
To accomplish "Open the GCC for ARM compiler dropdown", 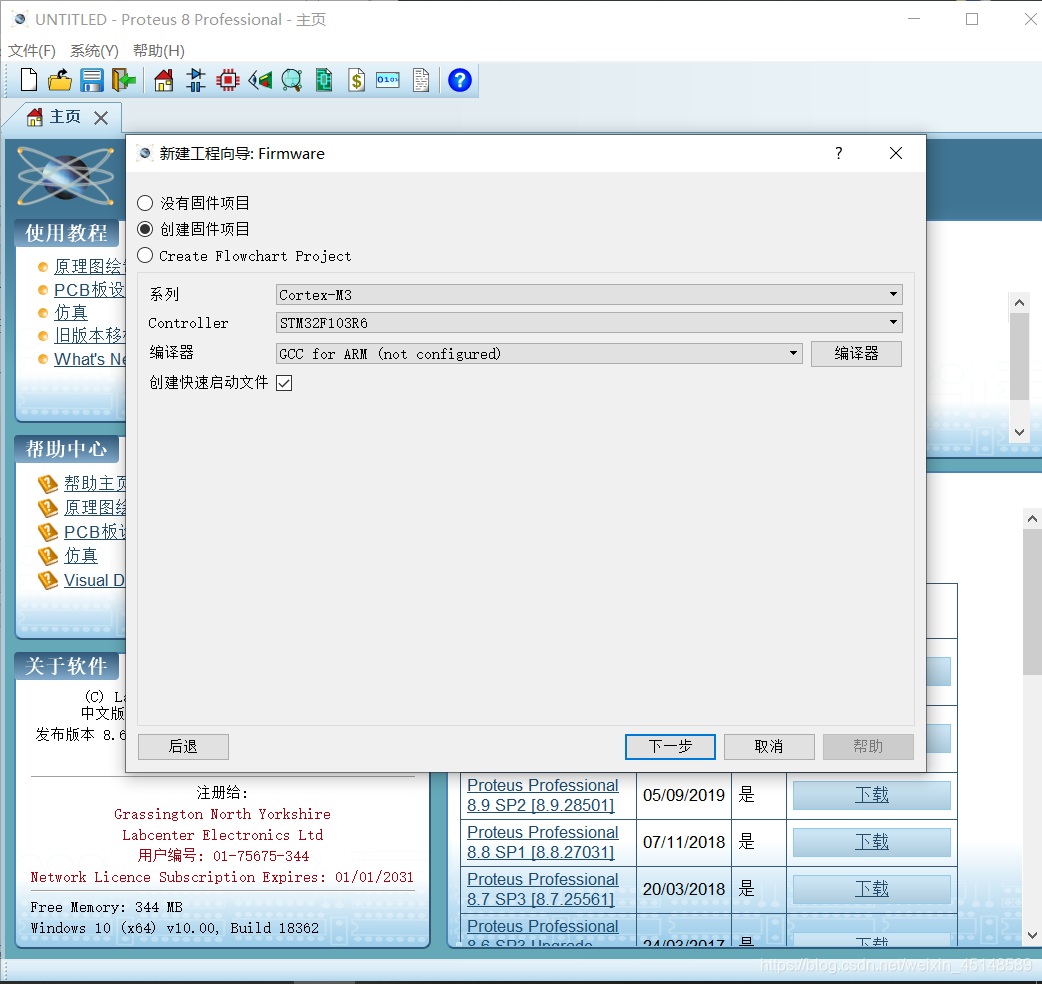I will click(x=539, y=353).
